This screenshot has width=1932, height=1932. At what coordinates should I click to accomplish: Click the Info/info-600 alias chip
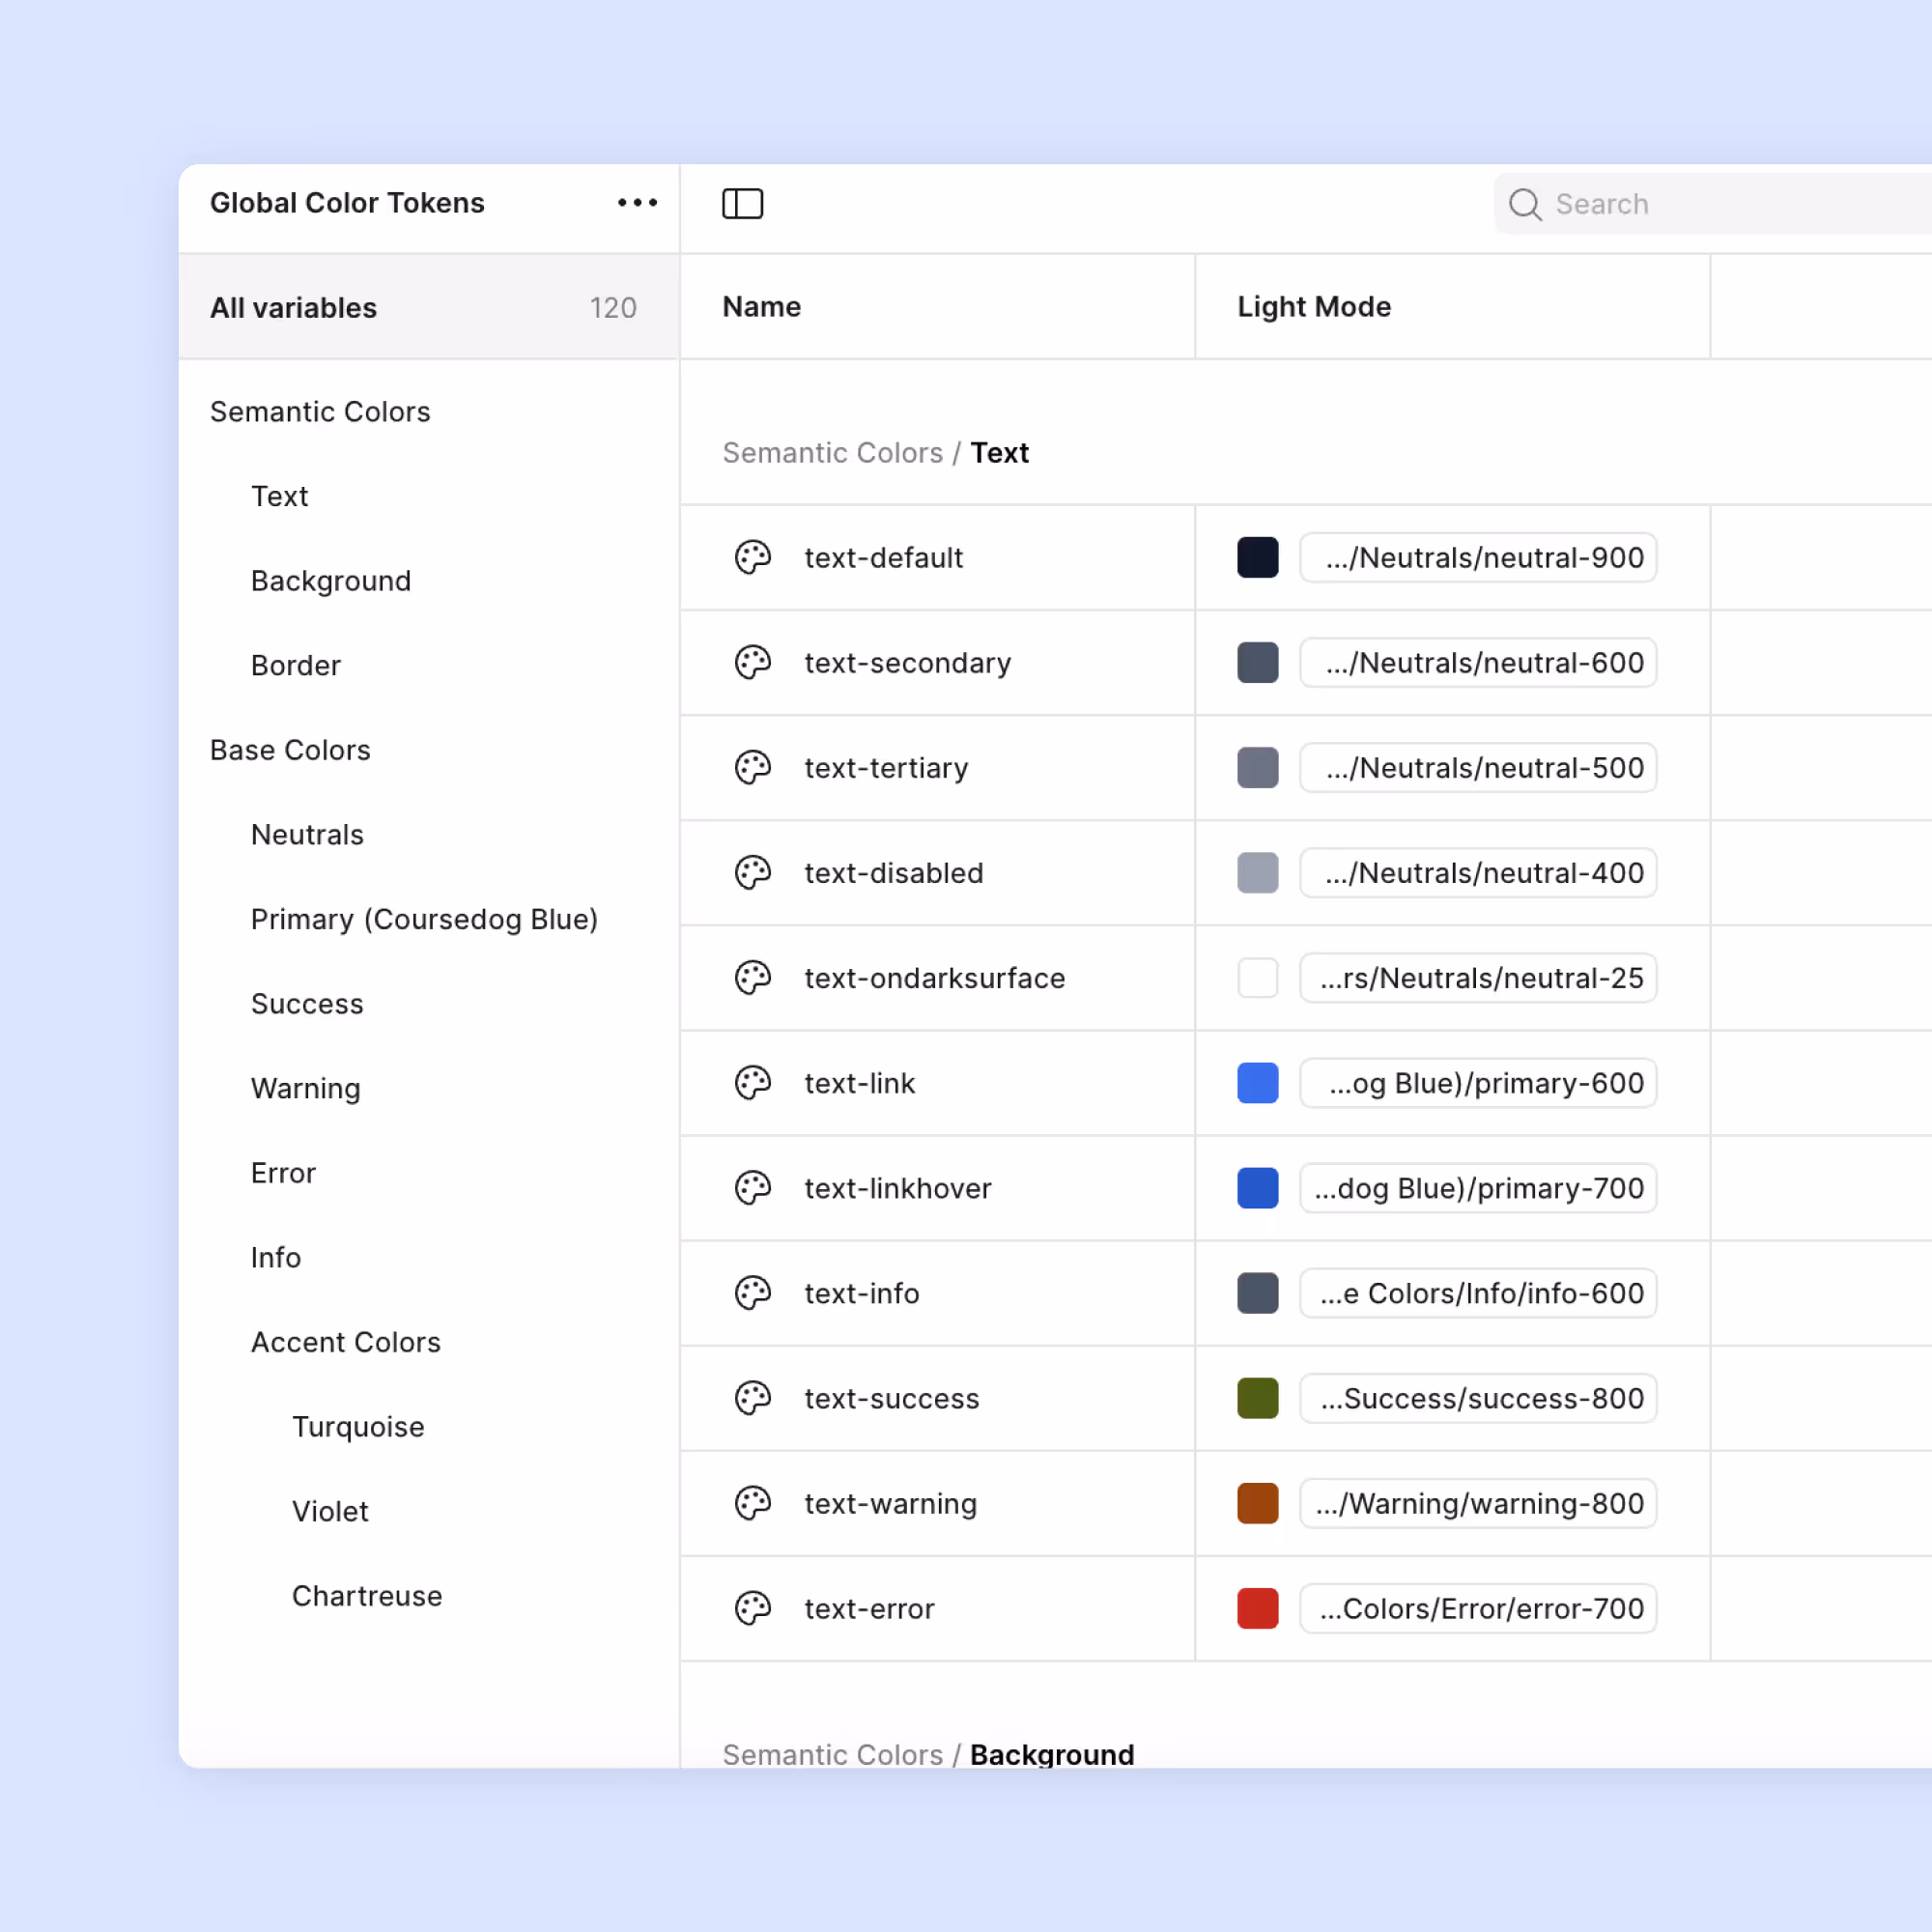[x=1478, y=1293]
